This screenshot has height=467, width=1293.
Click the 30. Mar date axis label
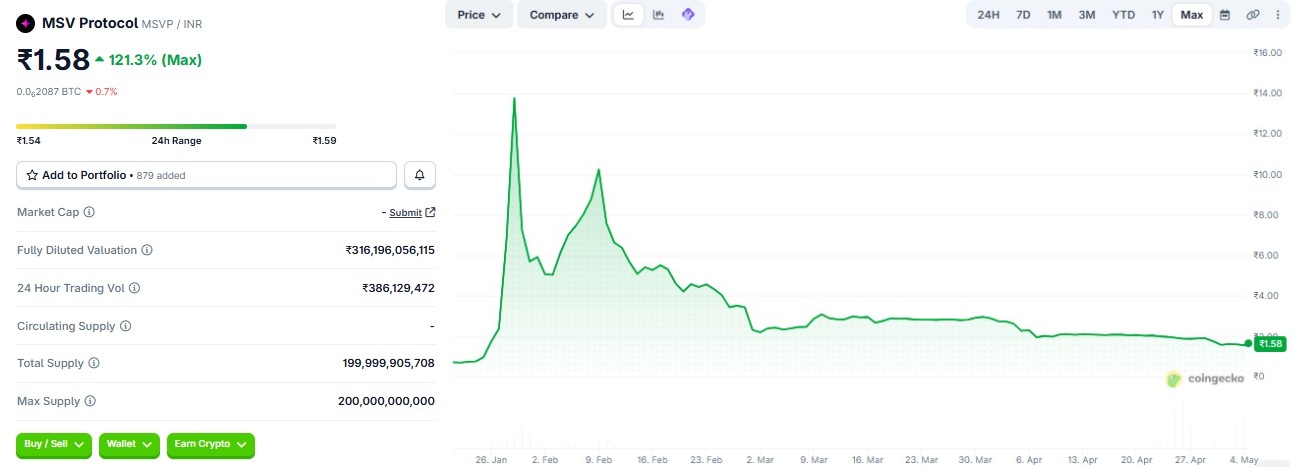(976, 460)
